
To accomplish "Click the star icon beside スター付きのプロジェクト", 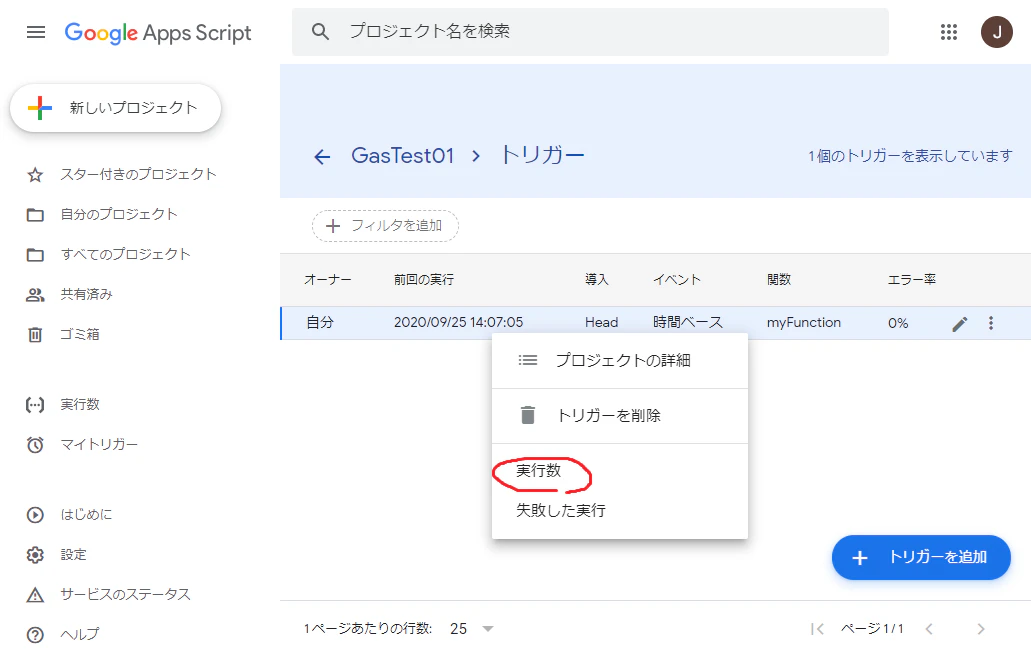I will (35, 175).
